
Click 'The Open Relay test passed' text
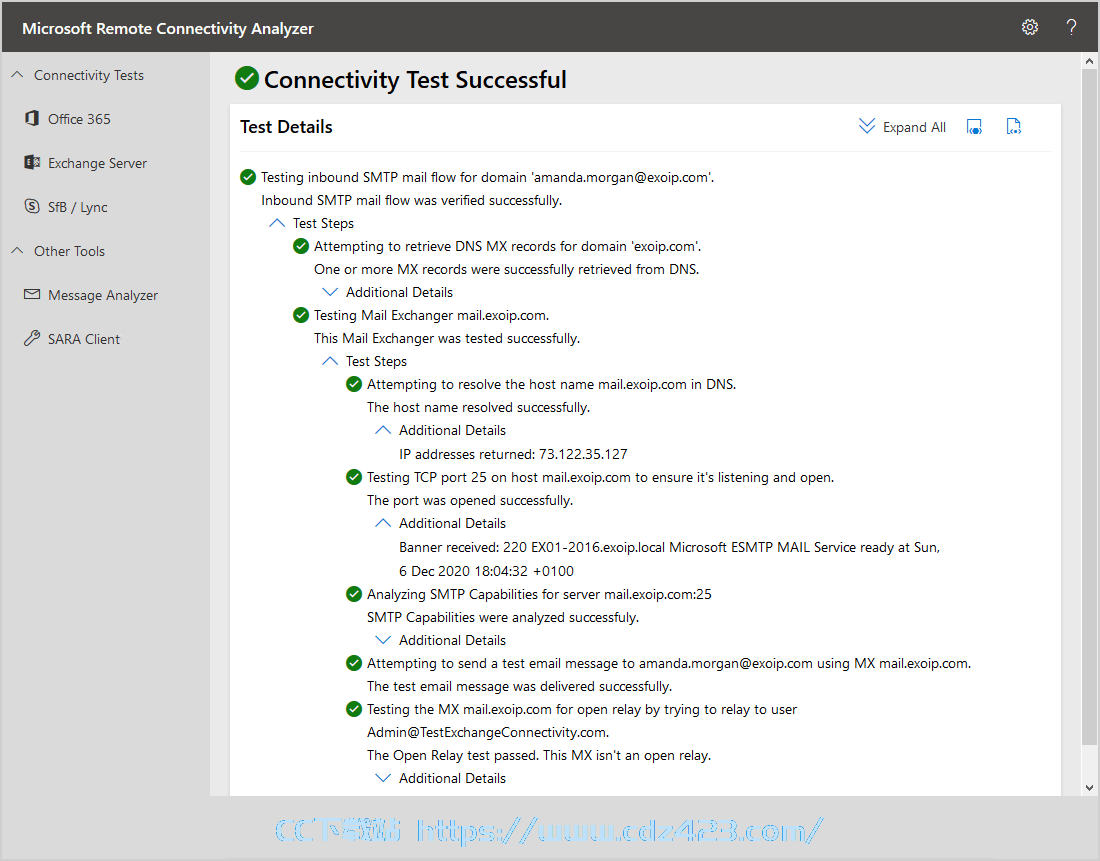click(539, 756)
